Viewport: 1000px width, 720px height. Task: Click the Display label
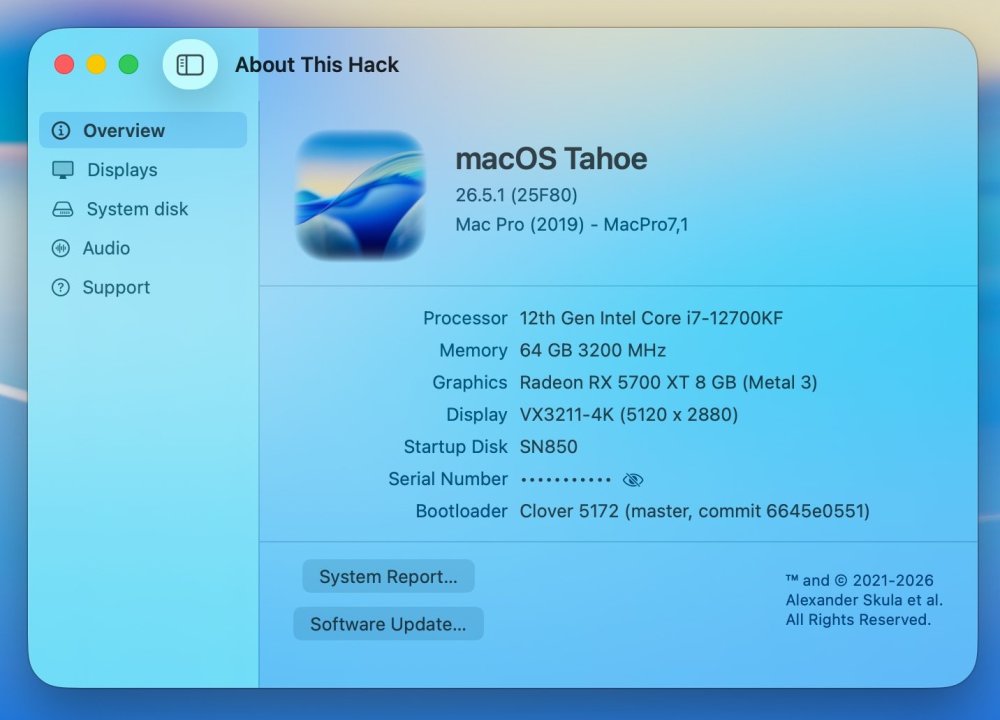[x=477, y=415]
